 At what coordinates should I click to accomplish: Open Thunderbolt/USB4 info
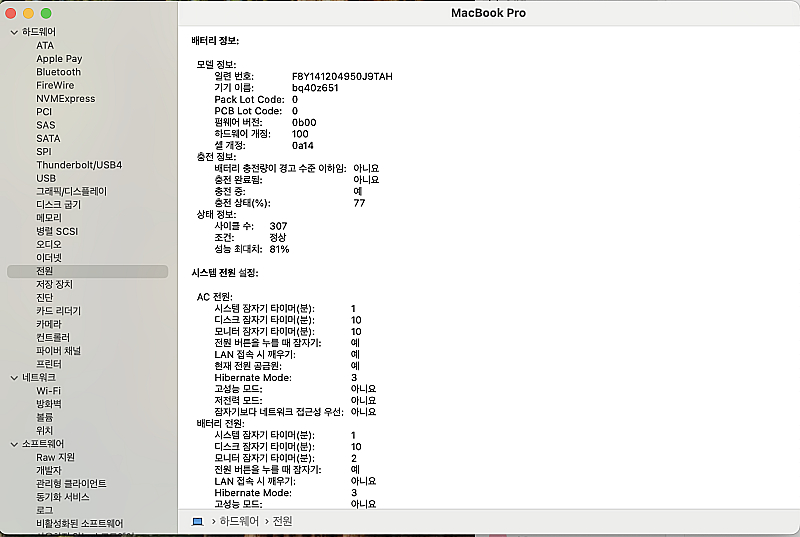[x=79, y=165]
